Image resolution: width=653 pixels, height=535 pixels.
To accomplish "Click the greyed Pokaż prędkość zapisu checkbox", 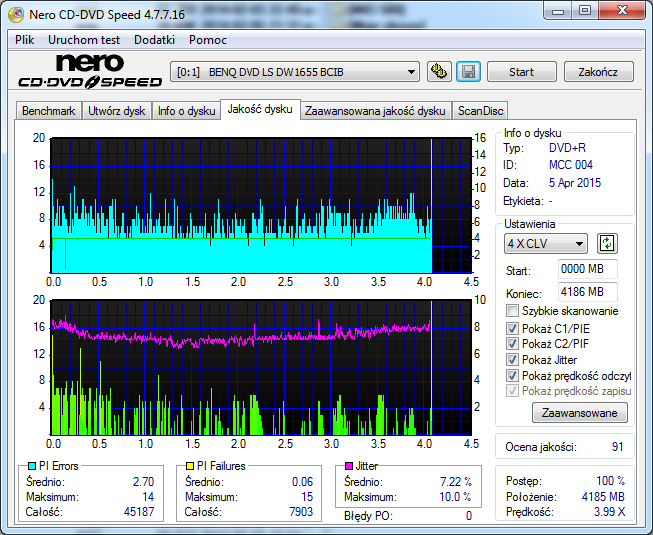I will point(512,391).
